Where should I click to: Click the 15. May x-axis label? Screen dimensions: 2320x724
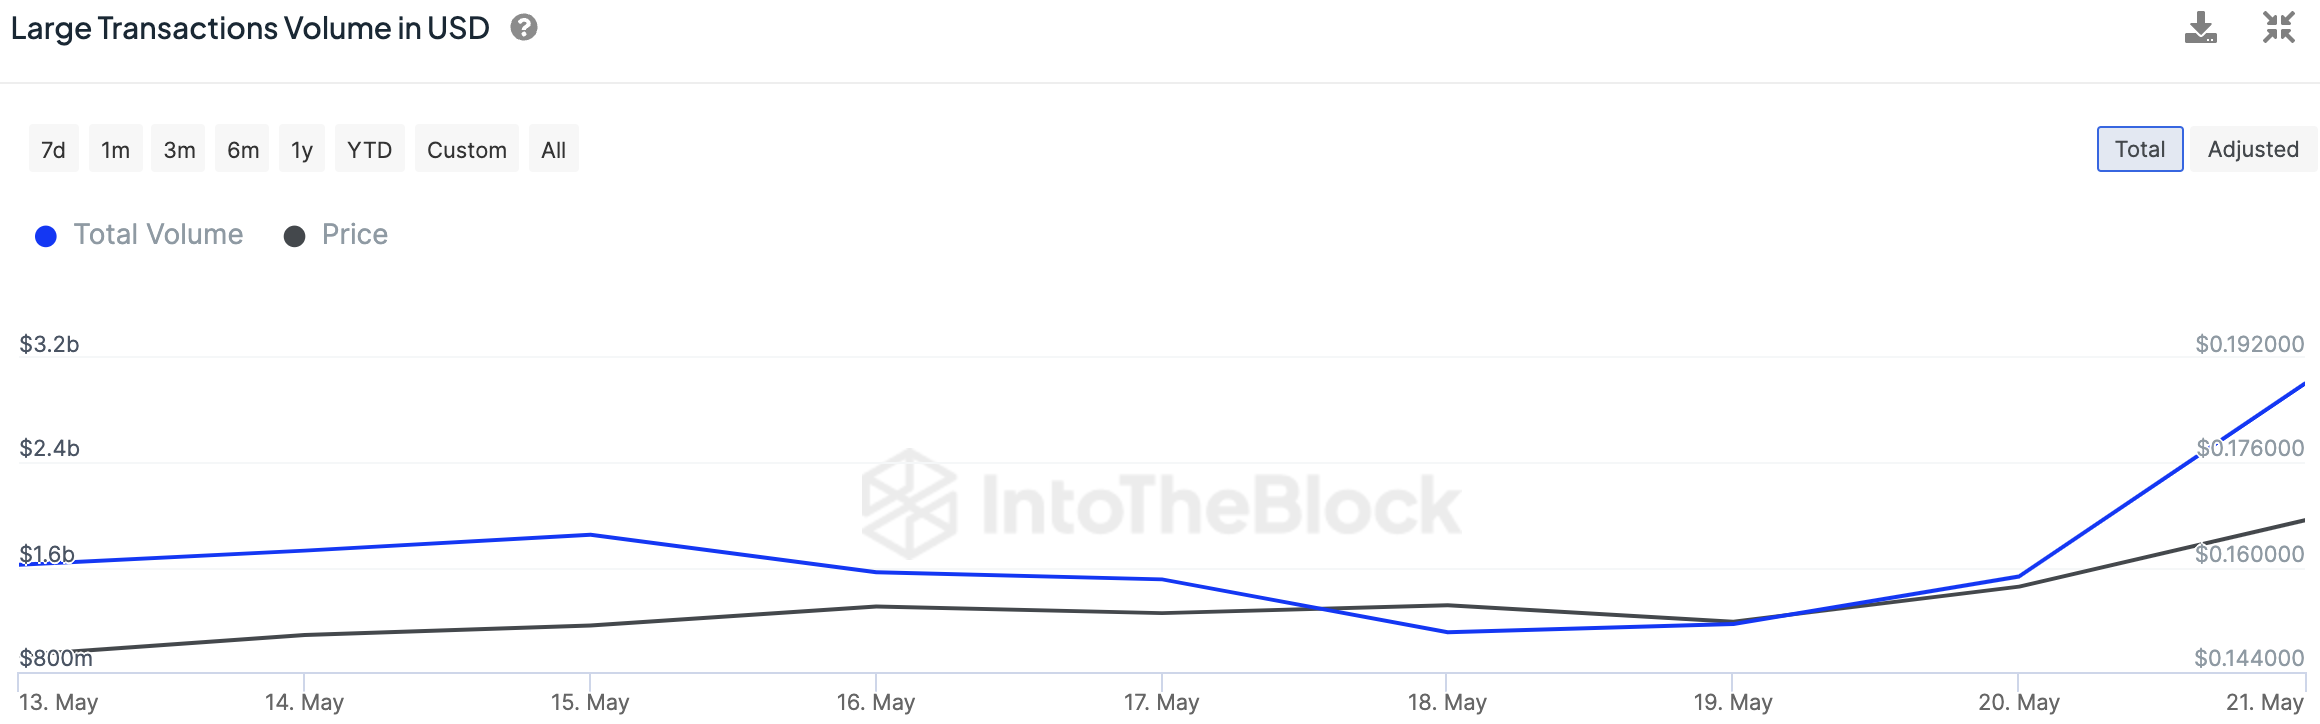point(590,702)
